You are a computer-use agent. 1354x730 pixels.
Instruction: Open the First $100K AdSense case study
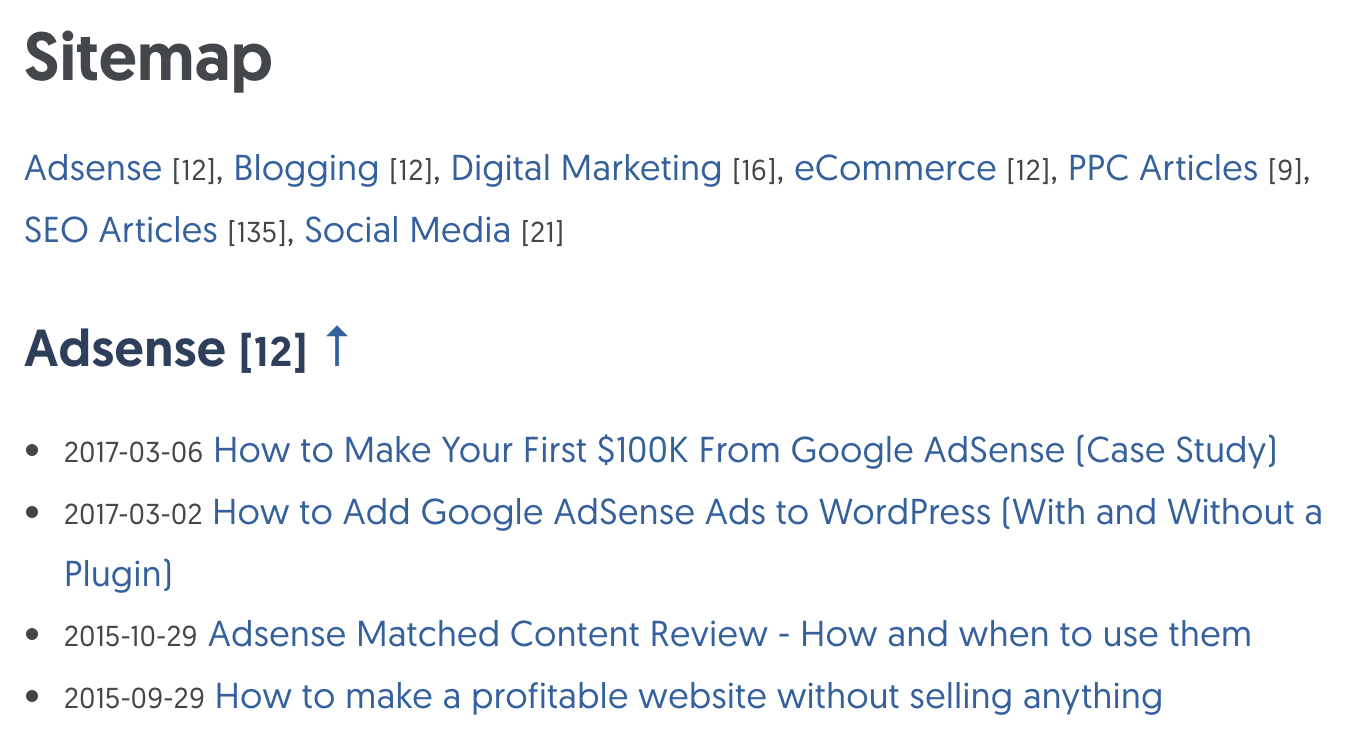click(x=745, y=450)
